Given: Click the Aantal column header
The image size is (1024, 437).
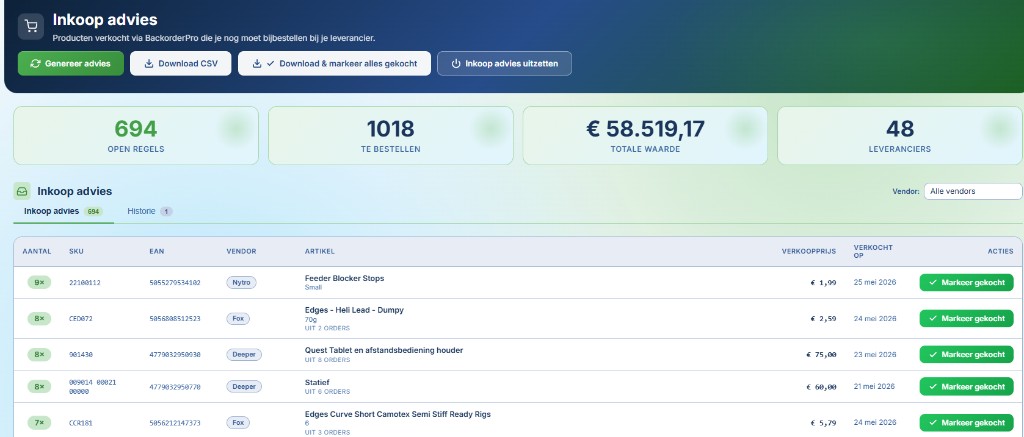Looking at the screenshot, I should tap(37, 251).
